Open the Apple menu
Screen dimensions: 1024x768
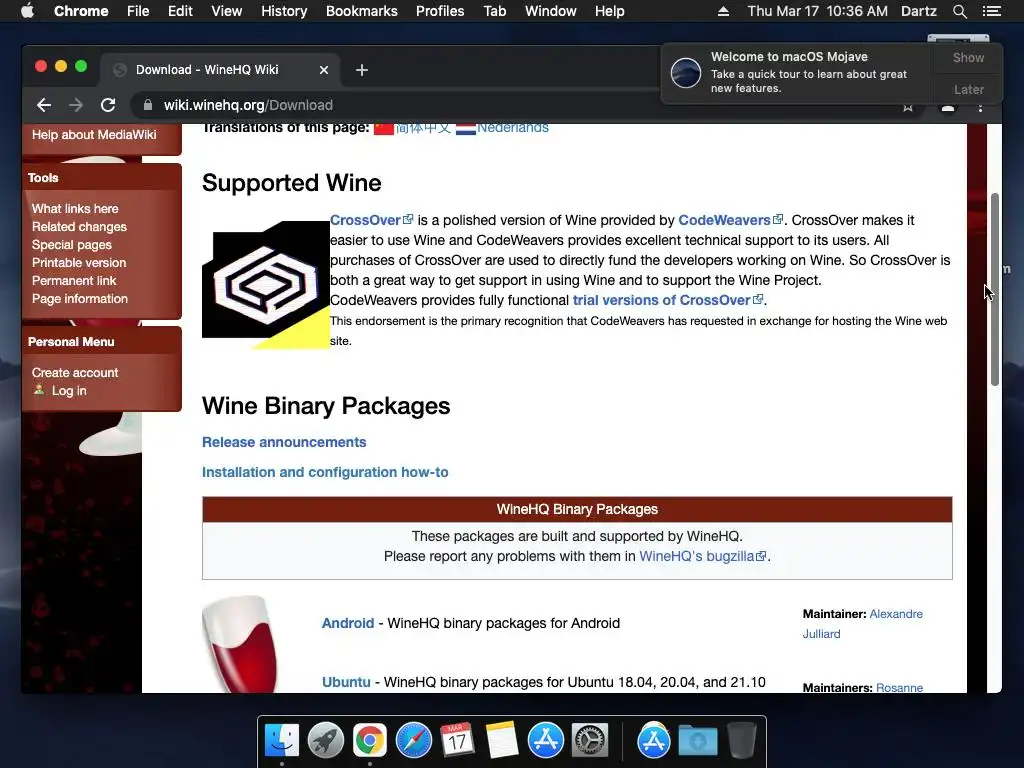tap(27, 11)
